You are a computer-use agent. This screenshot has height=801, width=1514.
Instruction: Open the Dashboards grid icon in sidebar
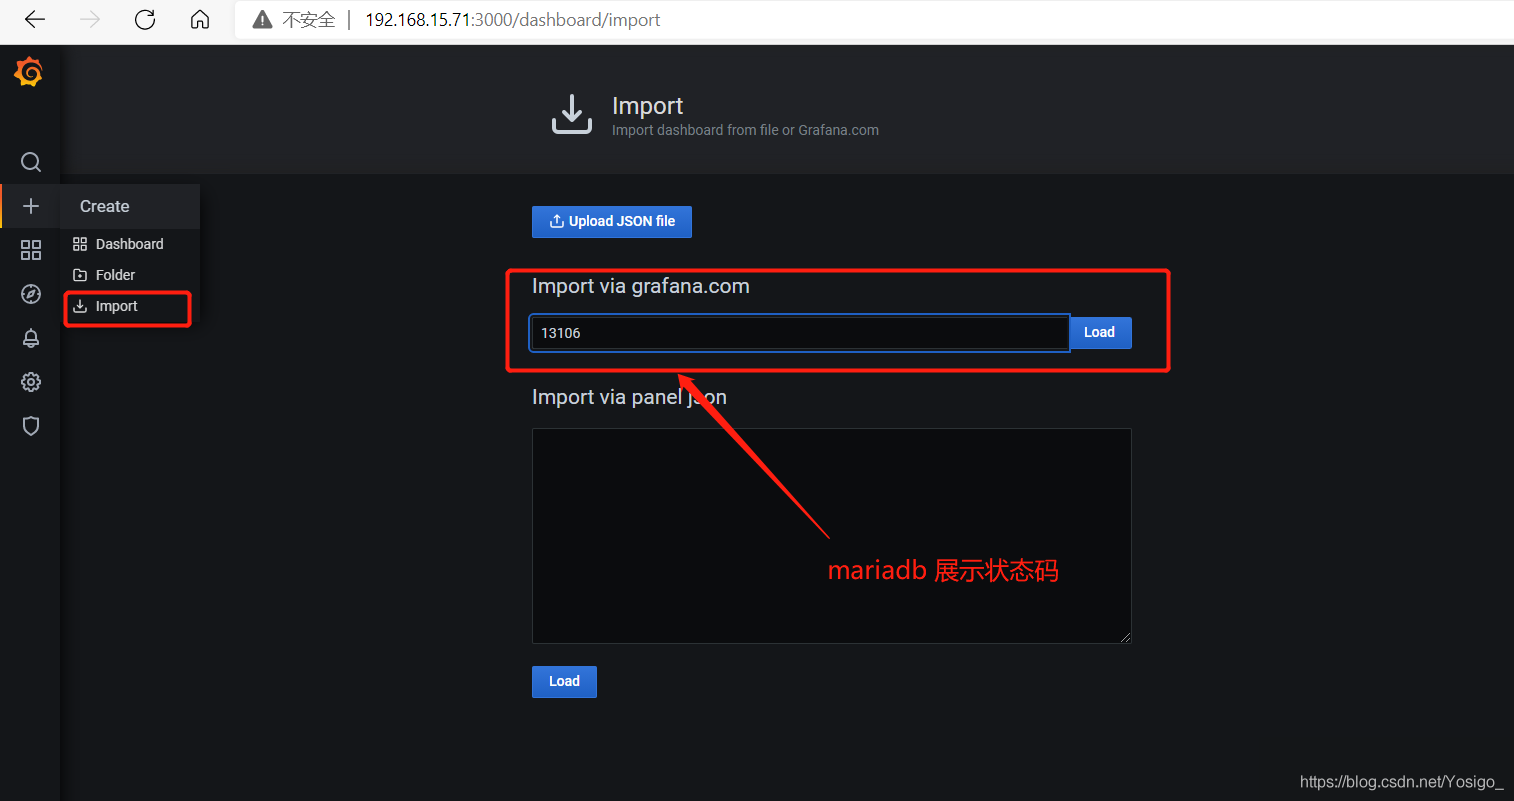pyautogui.click(x=31, y=250)
